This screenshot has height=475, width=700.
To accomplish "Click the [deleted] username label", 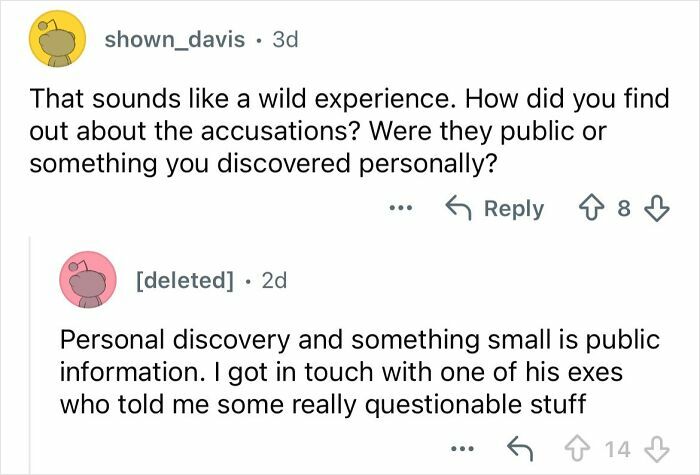I will (183, 280).
